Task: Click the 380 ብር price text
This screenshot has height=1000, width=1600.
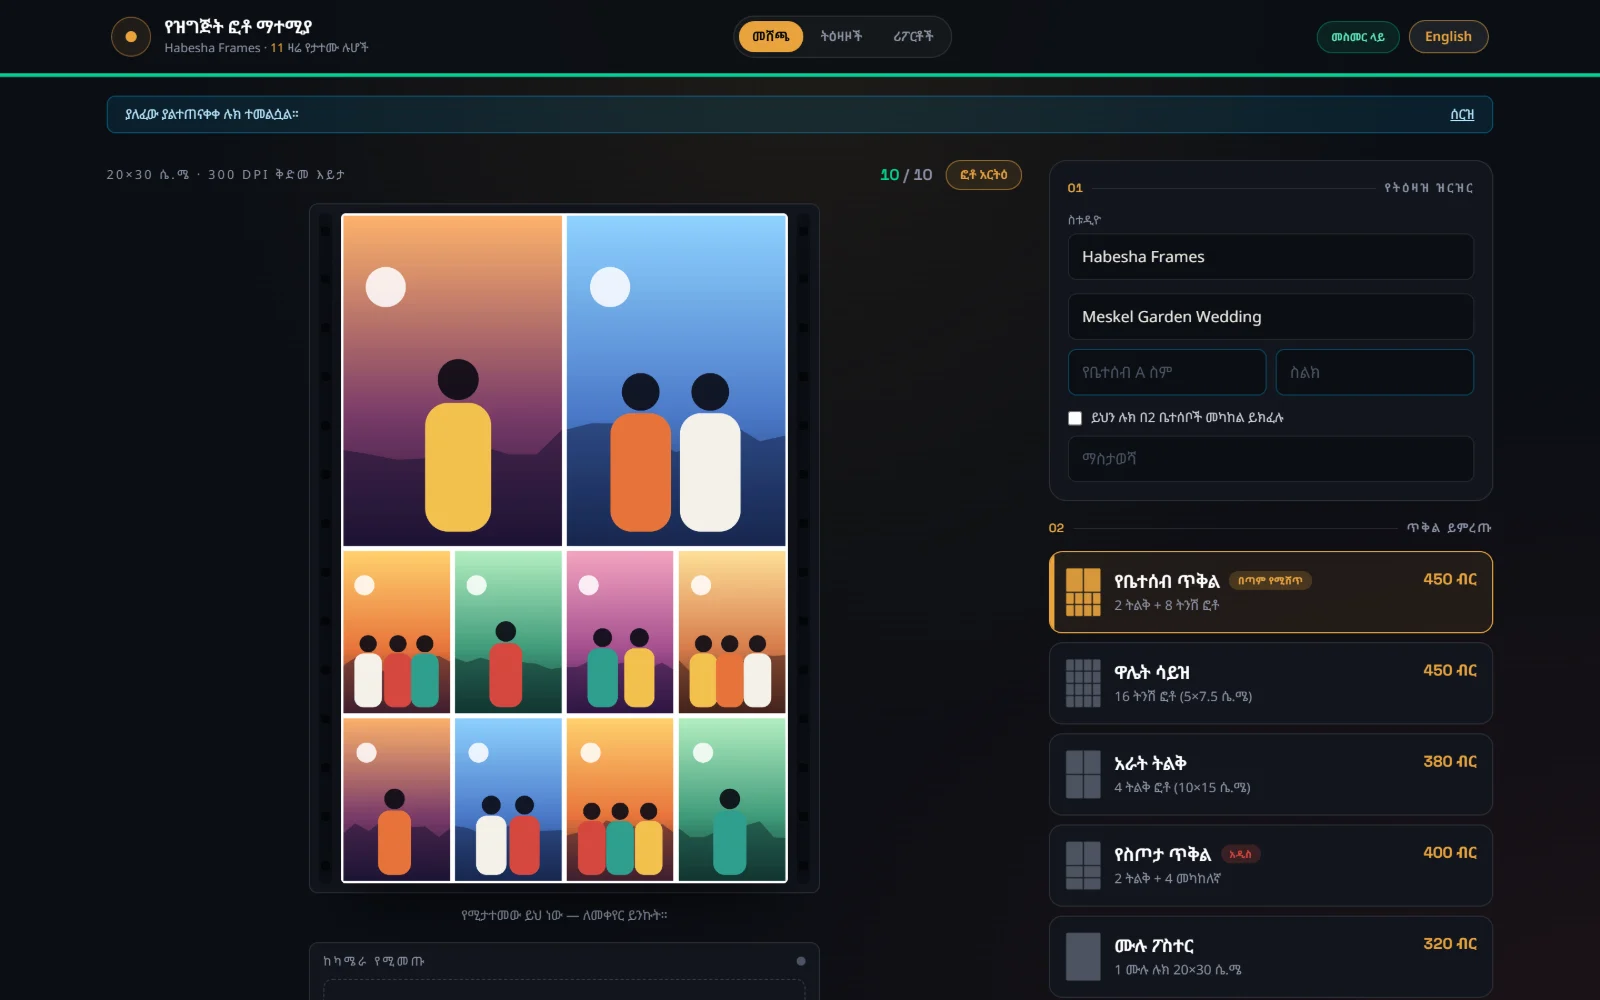Action: point(1449,761)
